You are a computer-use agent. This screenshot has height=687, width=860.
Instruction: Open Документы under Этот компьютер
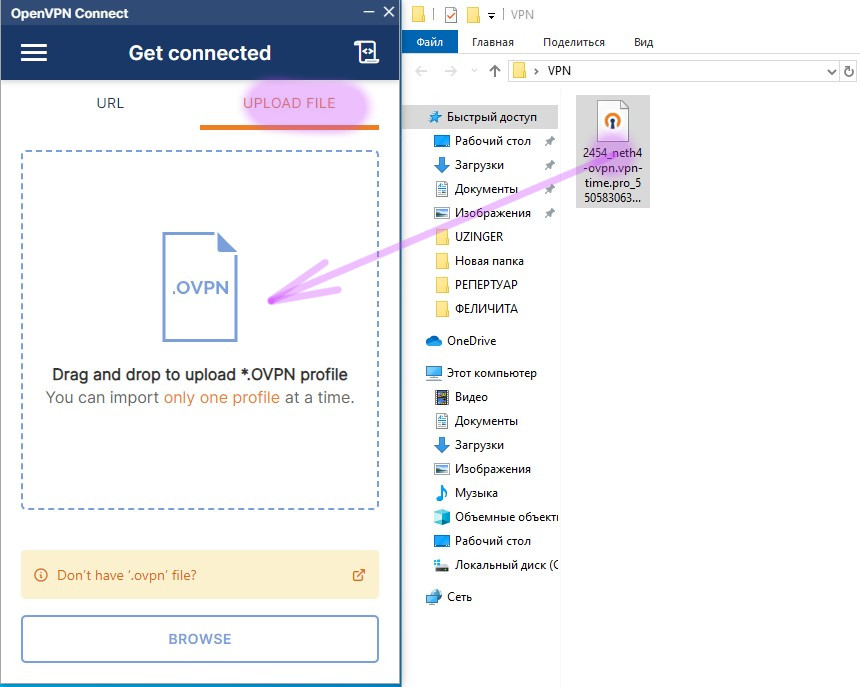pyautogui.click(x=486, y=421)
